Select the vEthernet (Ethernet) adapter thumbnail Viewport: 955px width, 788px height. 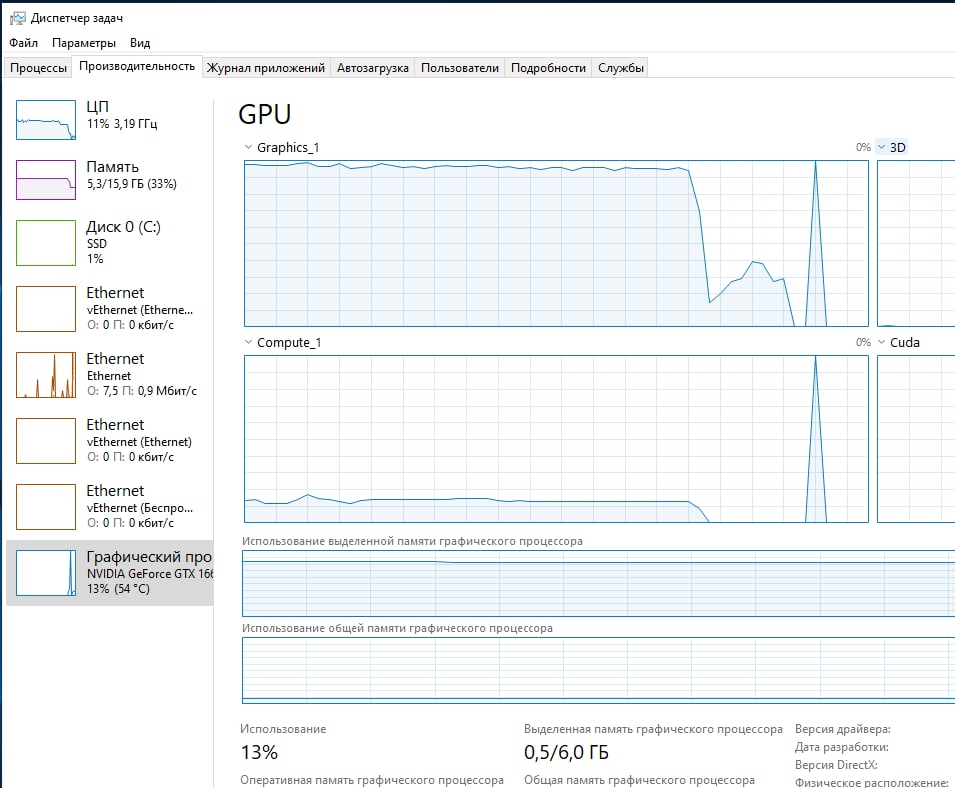pyautogui.click(x=46, y=441)
